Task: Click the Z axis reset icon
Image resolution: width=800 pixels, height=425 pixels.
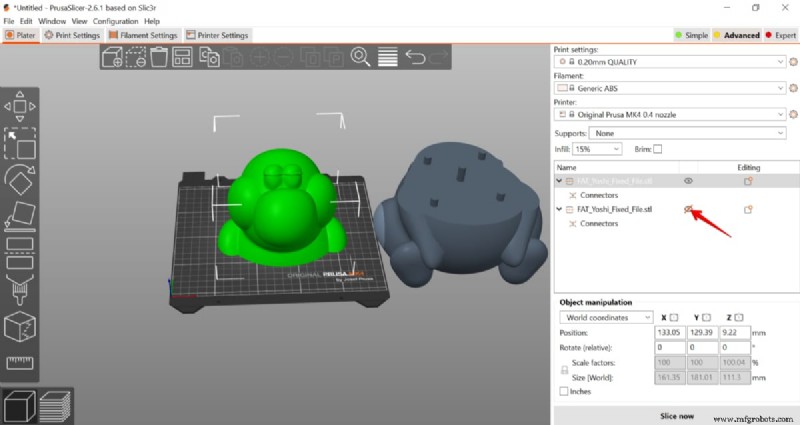Action: [739, 317]
